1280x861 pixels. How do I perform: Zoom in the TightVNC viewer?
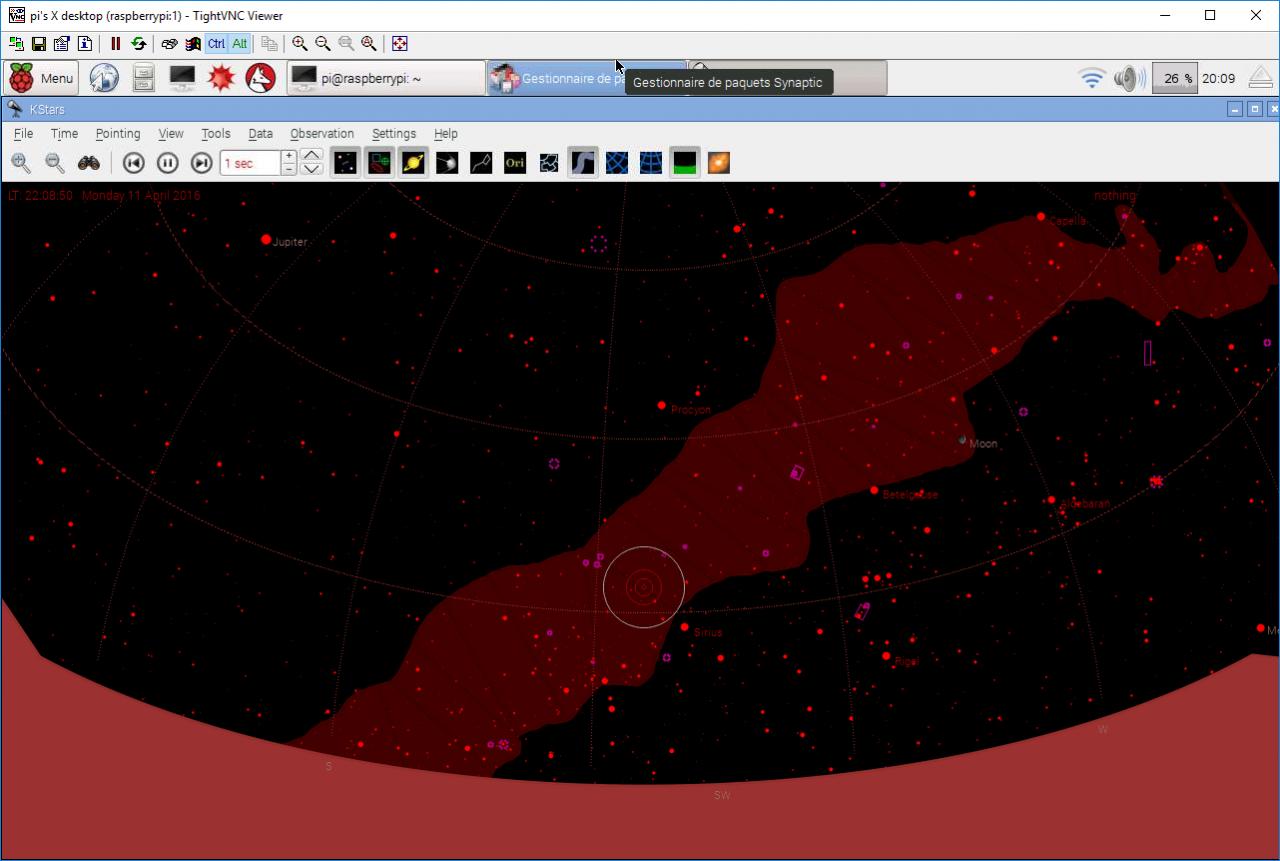coord(300,44)
